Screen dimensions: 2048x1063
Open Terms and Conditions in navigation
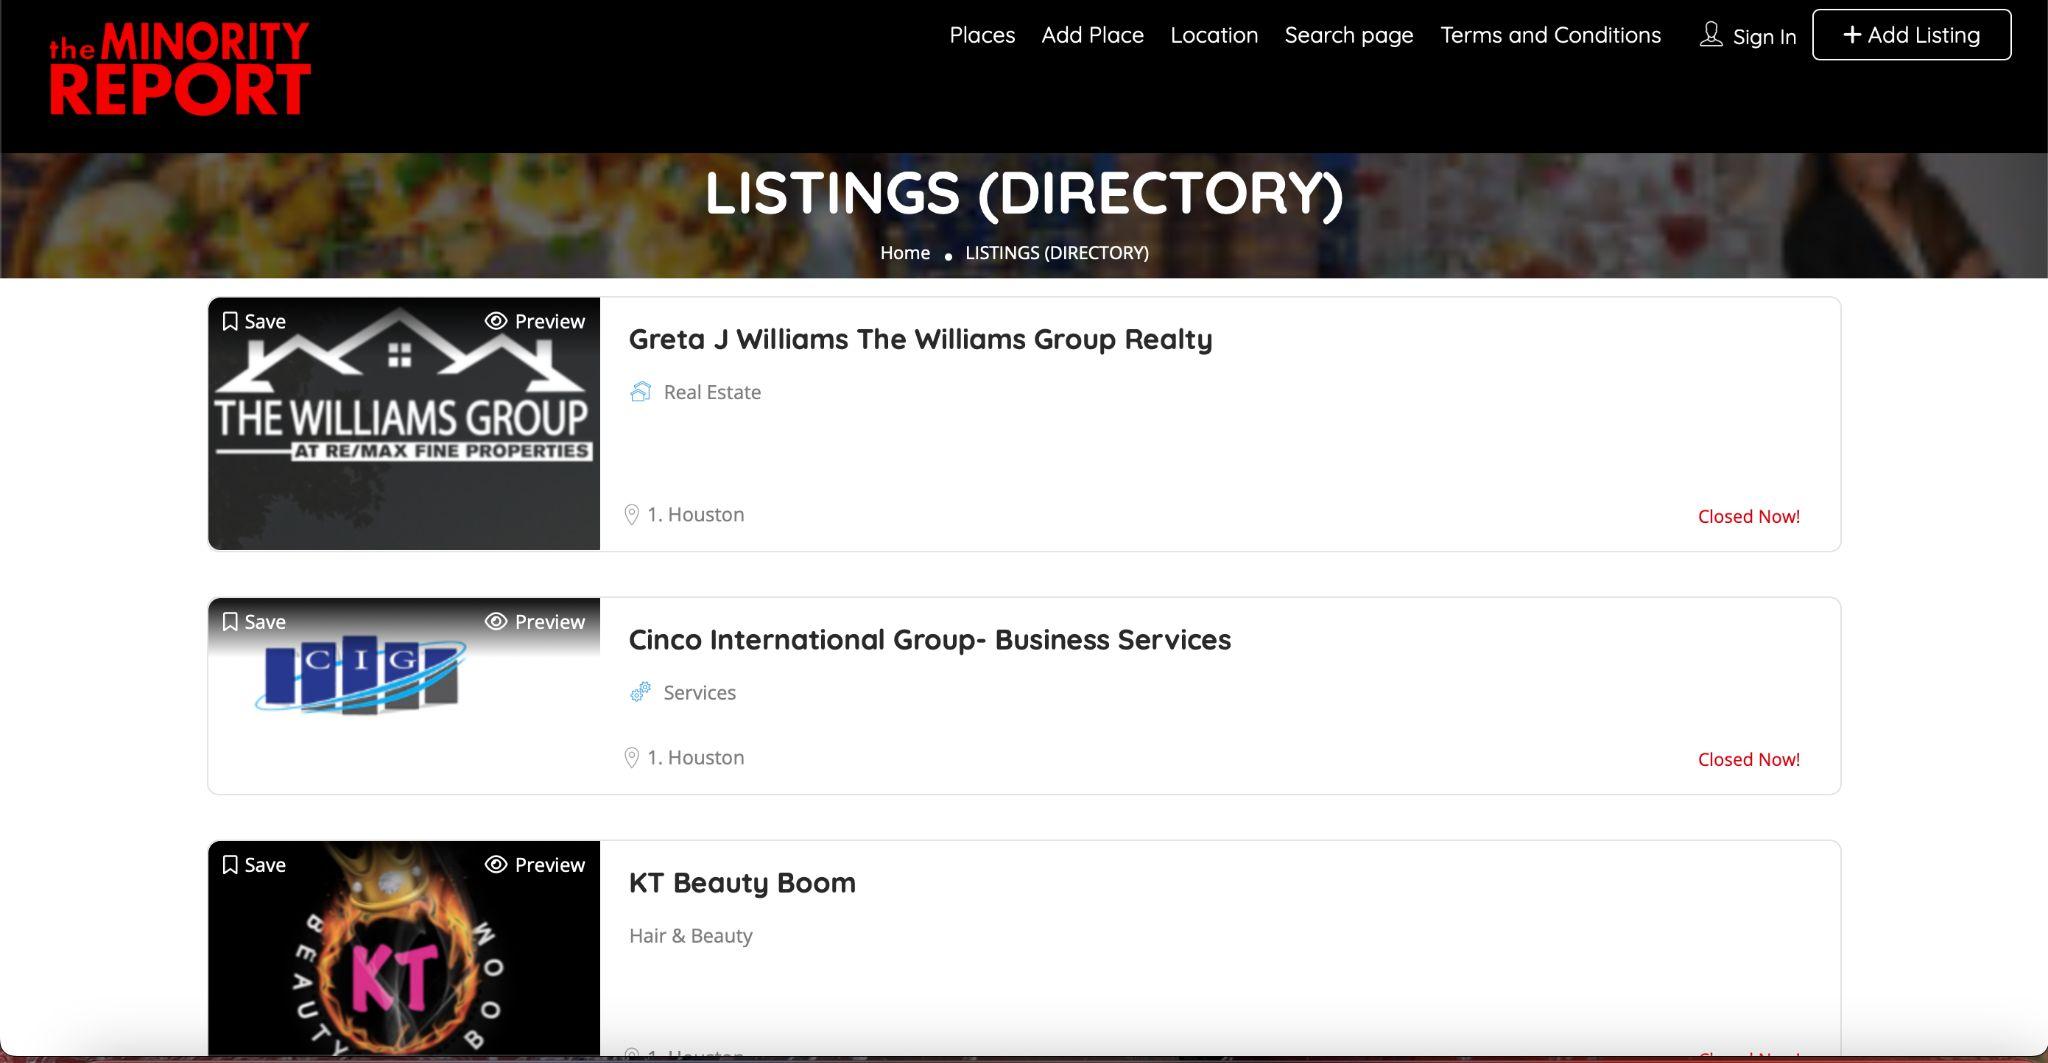[x=1550, y=35]
